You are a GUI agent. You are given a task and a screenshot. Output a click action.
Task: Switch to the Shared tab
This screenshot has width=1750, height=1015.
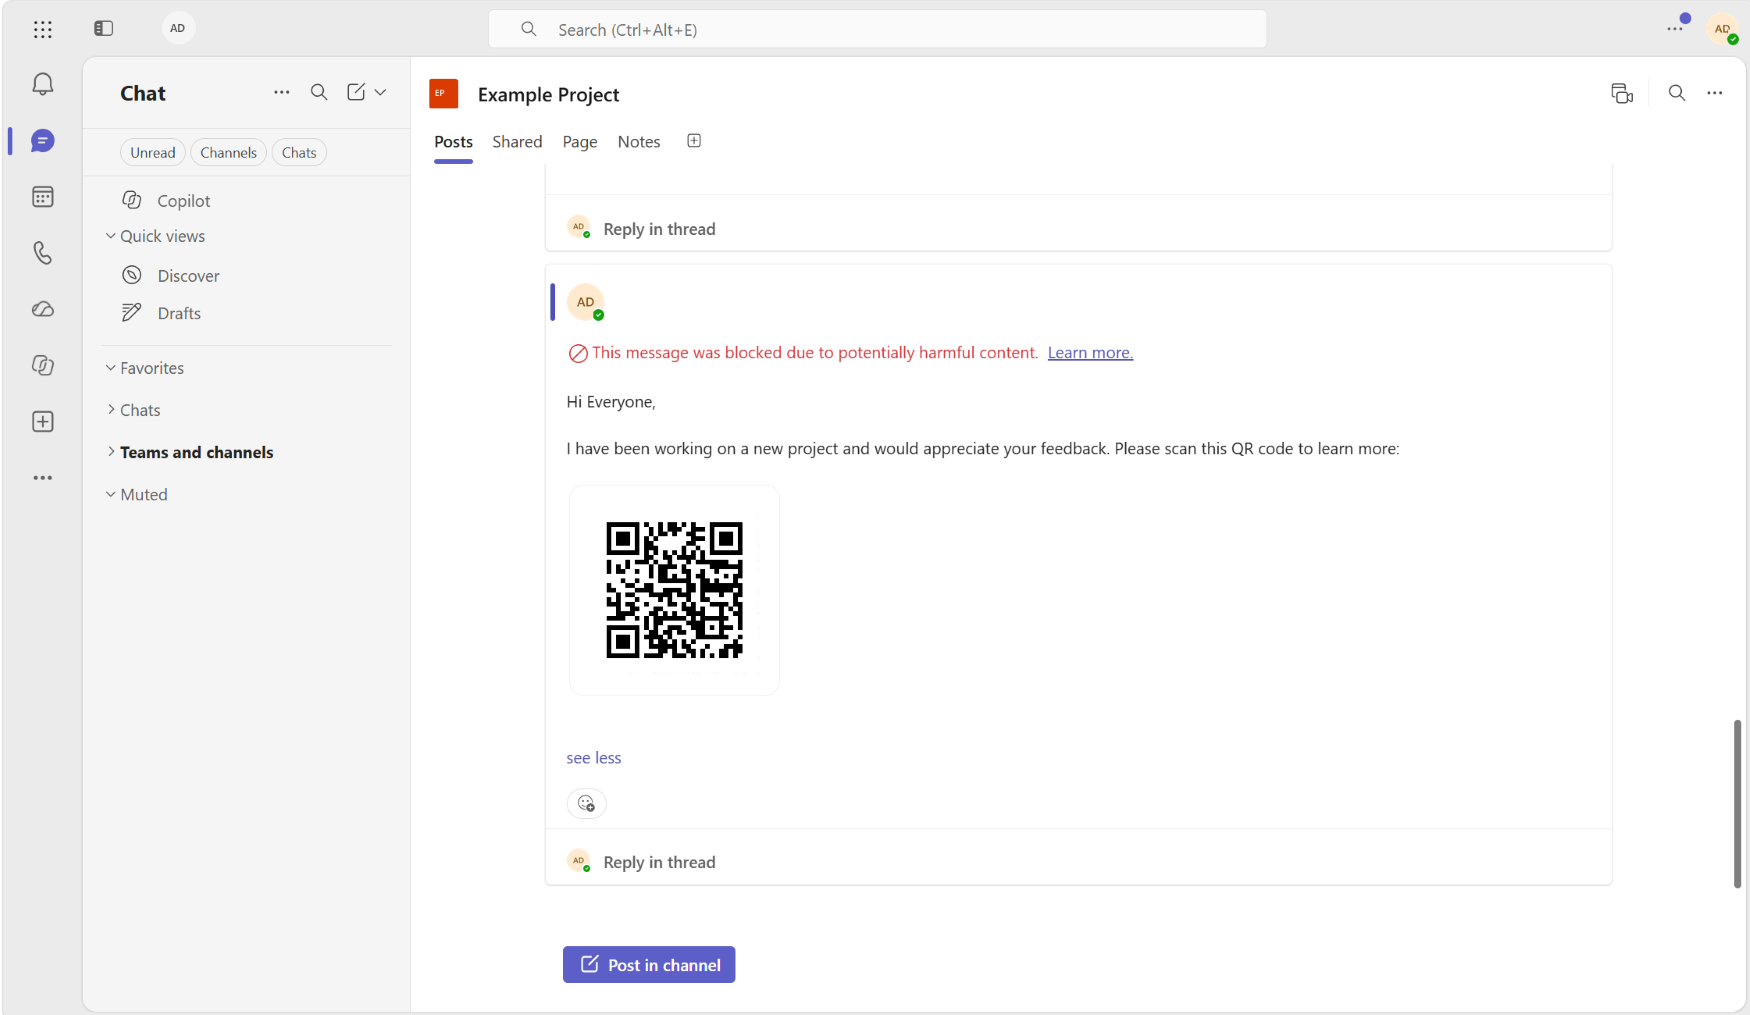517,142
